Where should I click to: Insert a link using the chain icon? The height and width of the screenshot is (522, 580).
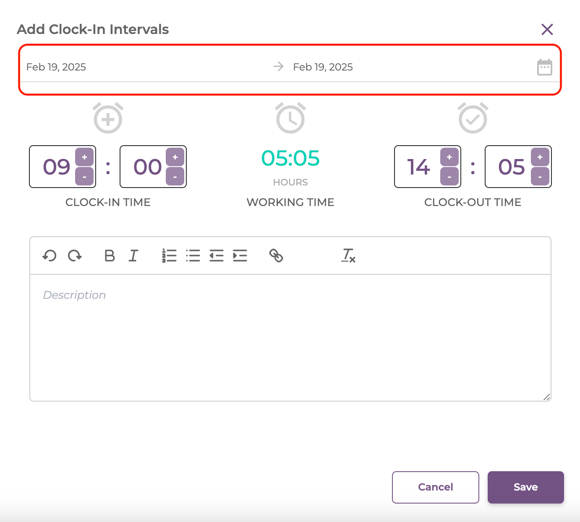pyautogui.click(x=276, y=256)
